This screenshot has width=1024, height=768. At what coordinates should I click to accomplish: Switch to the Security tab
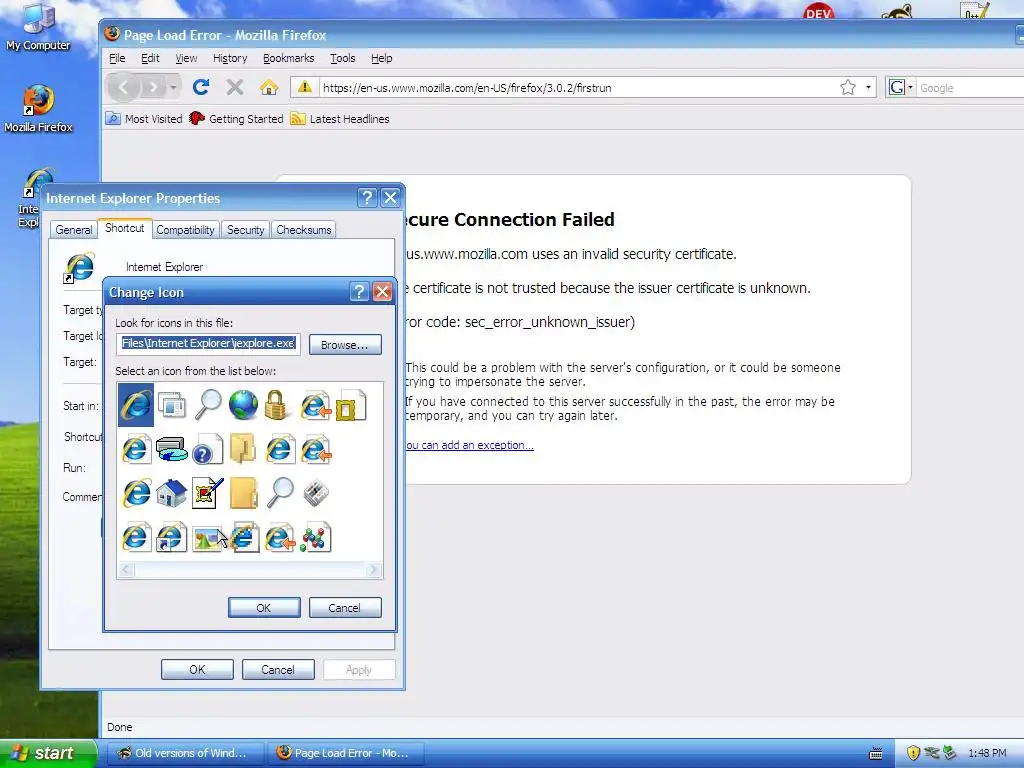(x=246, y=230)
